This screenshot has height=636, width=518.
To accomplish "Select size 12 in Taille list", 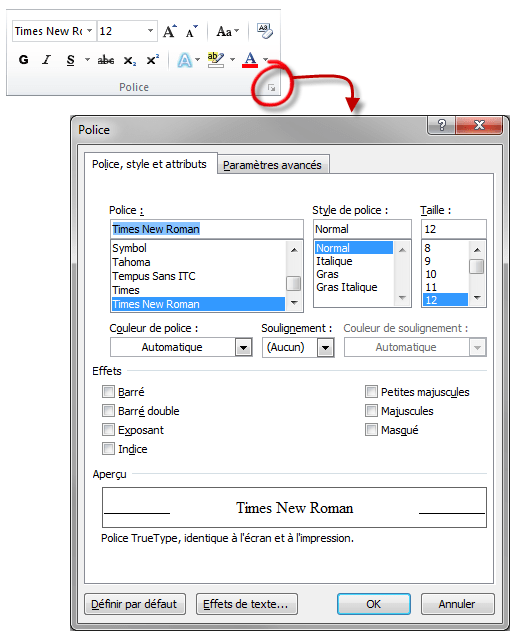I will (x=445, y=300).
